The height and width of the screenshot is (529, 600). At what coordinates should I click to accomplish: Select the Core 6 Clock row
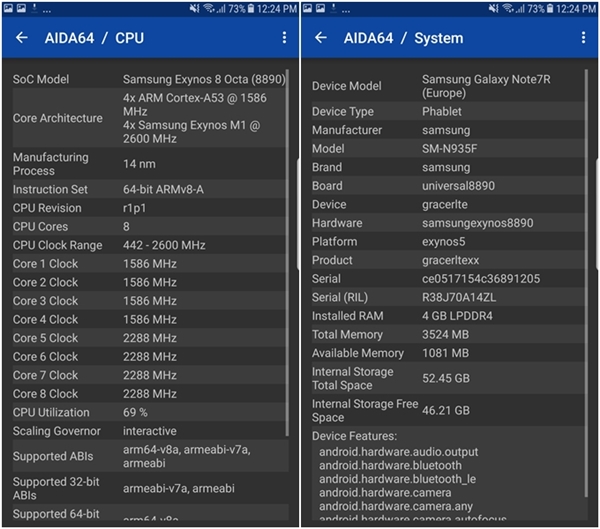[x=149, y=357]
